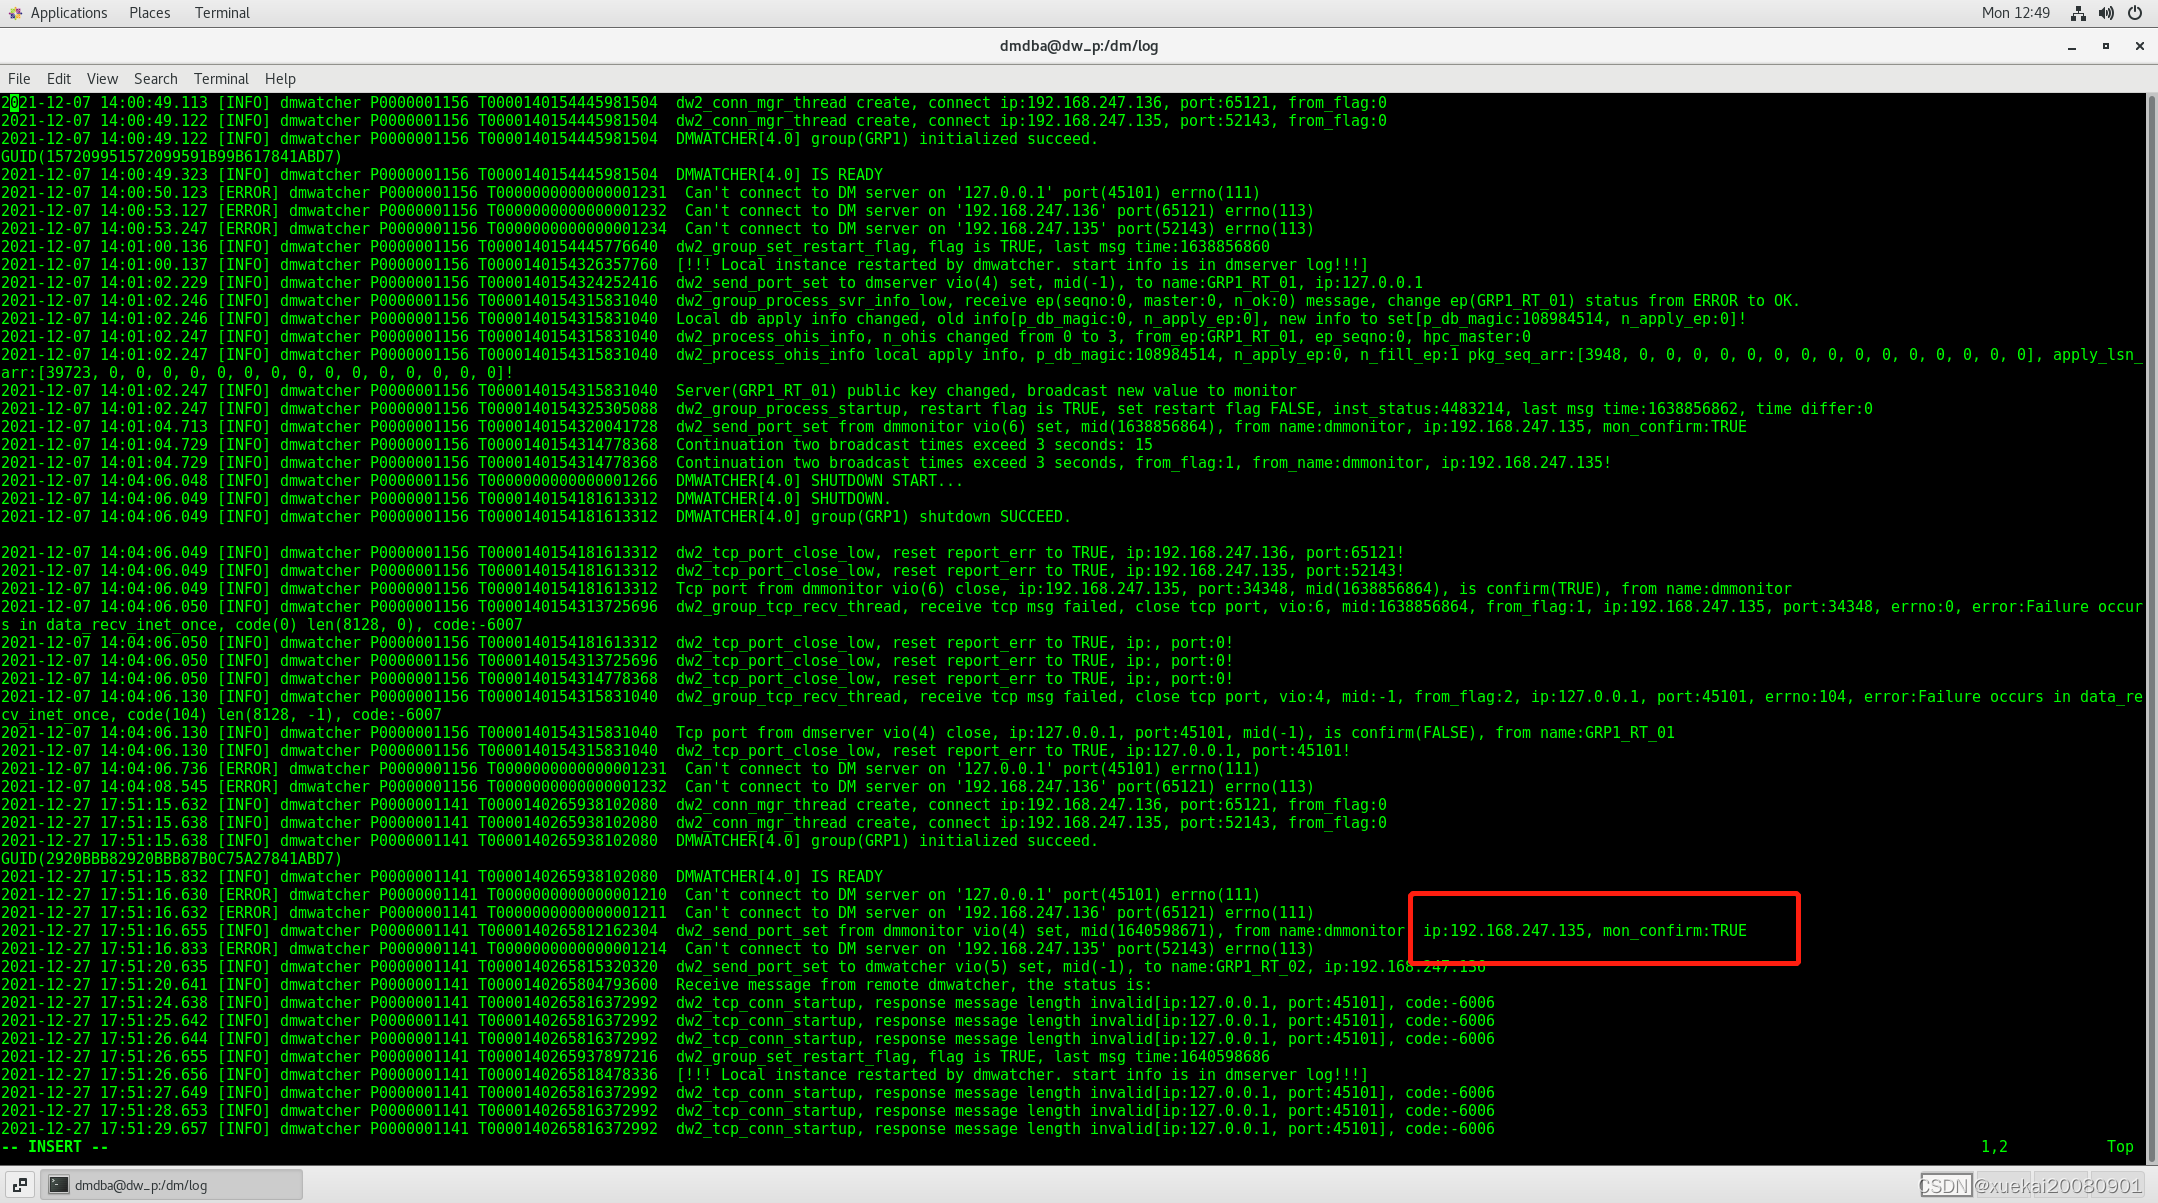Click the last log line at 17:51:29.657
Screen dimensions: 2158x1203
pyautogui.click(x=748, y=1129)
